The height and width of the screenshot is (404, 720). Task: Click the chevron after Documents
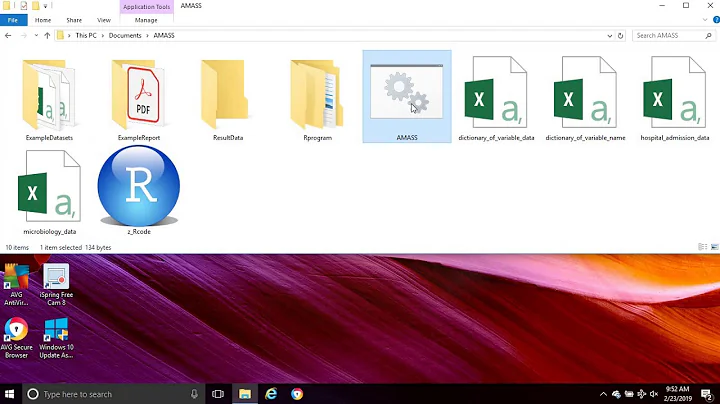click(x=147, y=35)
